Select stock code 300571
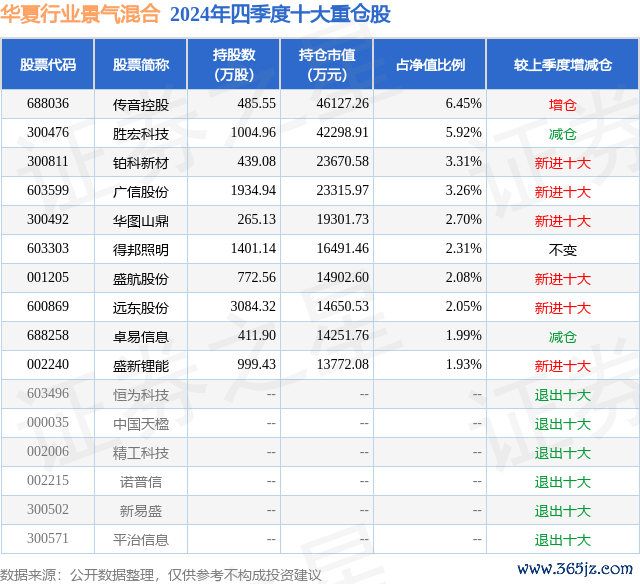 coord(48,538)
